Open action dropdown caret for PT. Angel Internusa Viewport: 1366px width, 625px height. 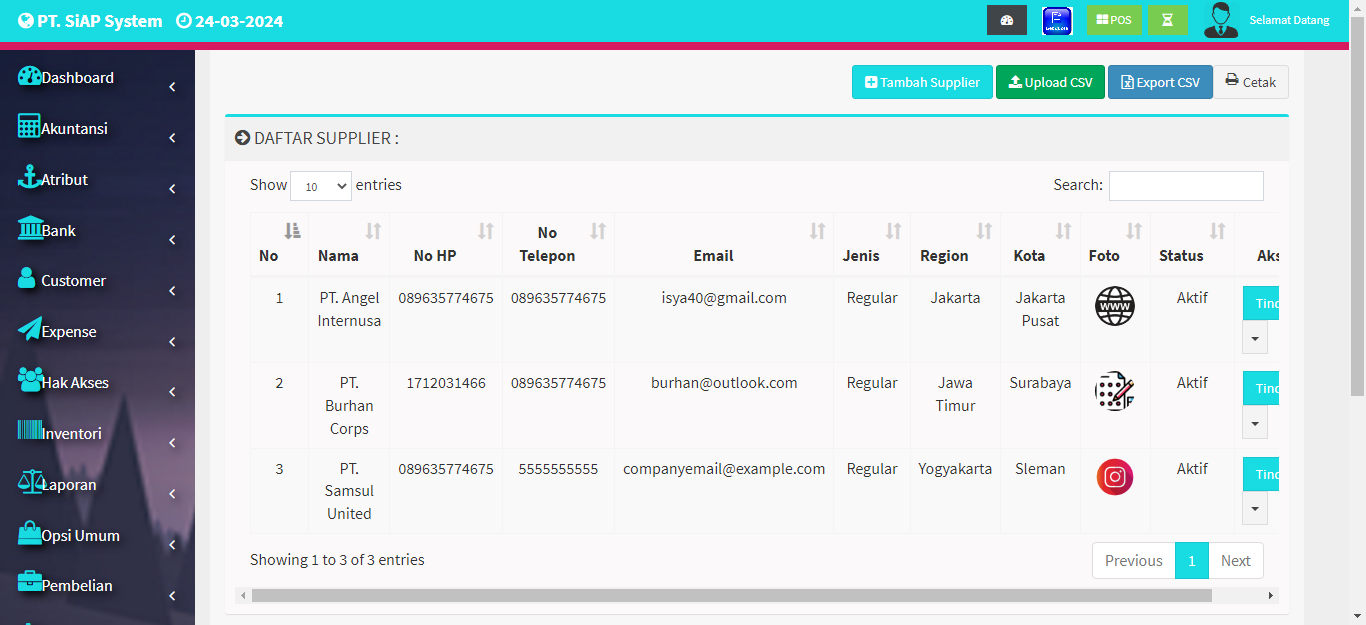(x=1255, y=338)
